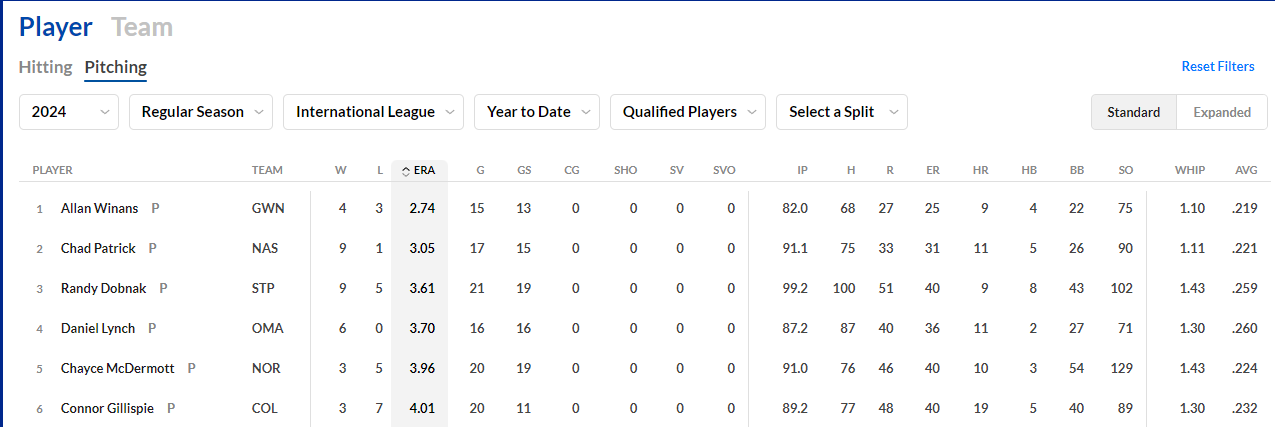Click Randy Dobnak's name
The image size is (1275, 427).
point(103,288)
